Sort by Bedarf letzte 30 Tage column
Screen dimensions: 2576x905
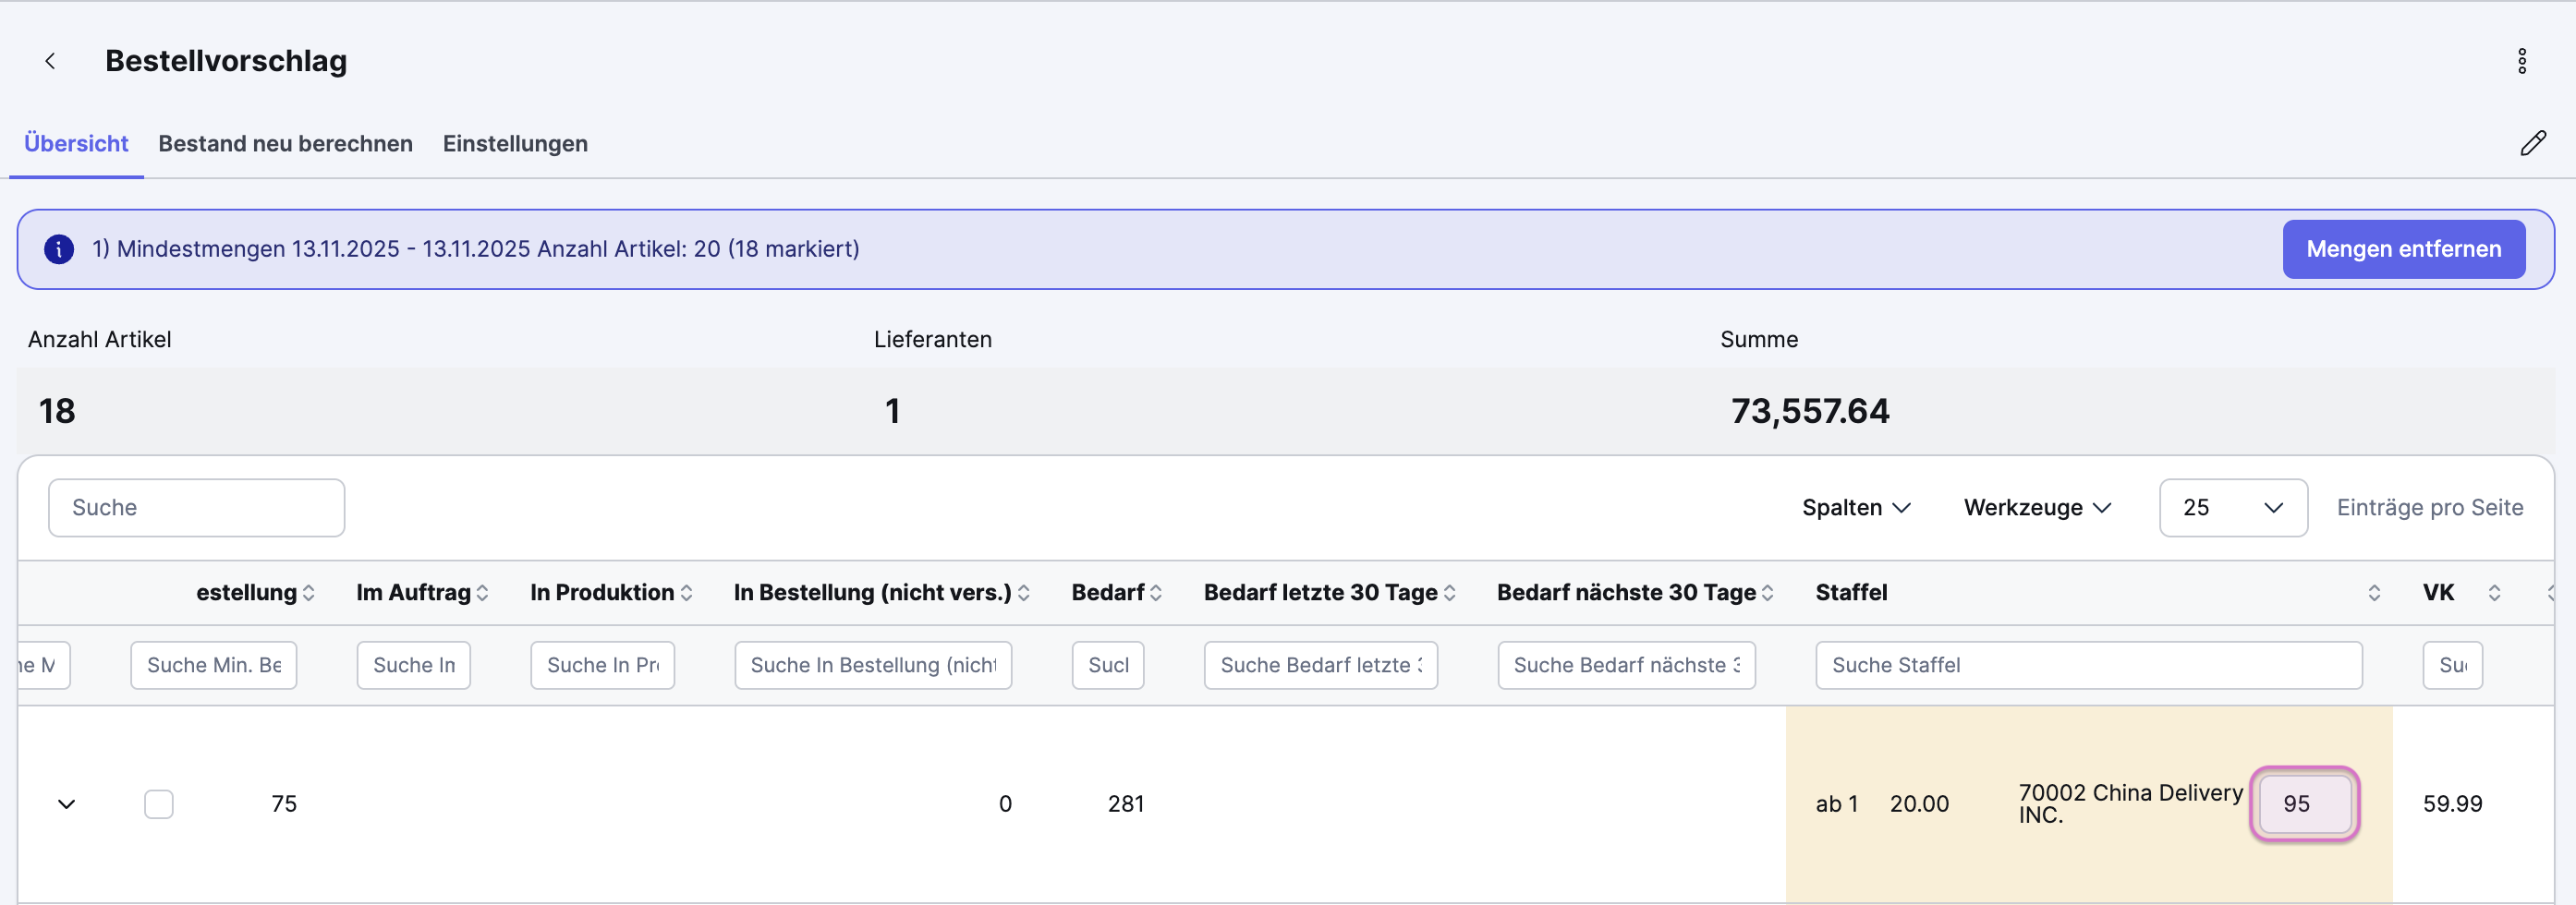[1449, 593]
